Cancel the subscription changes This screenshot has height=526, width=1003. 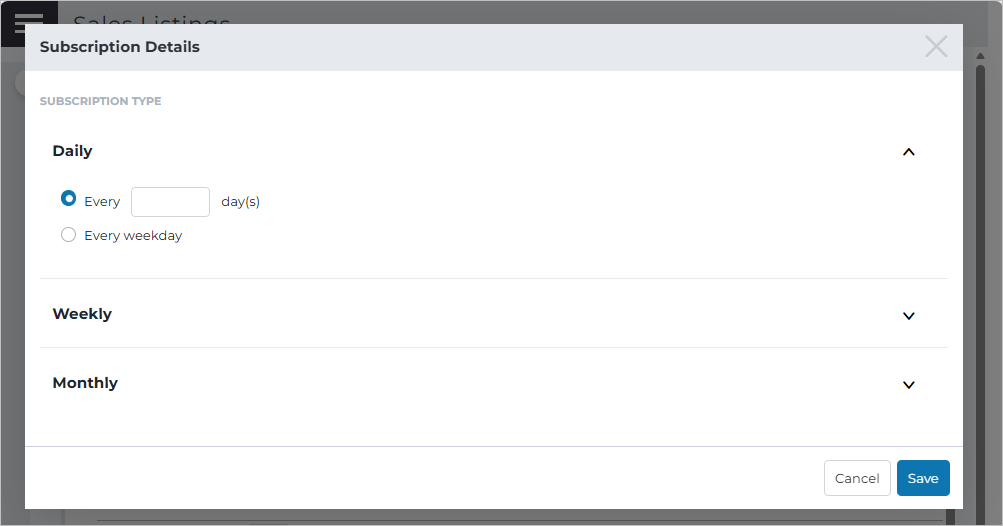[857, 478]
